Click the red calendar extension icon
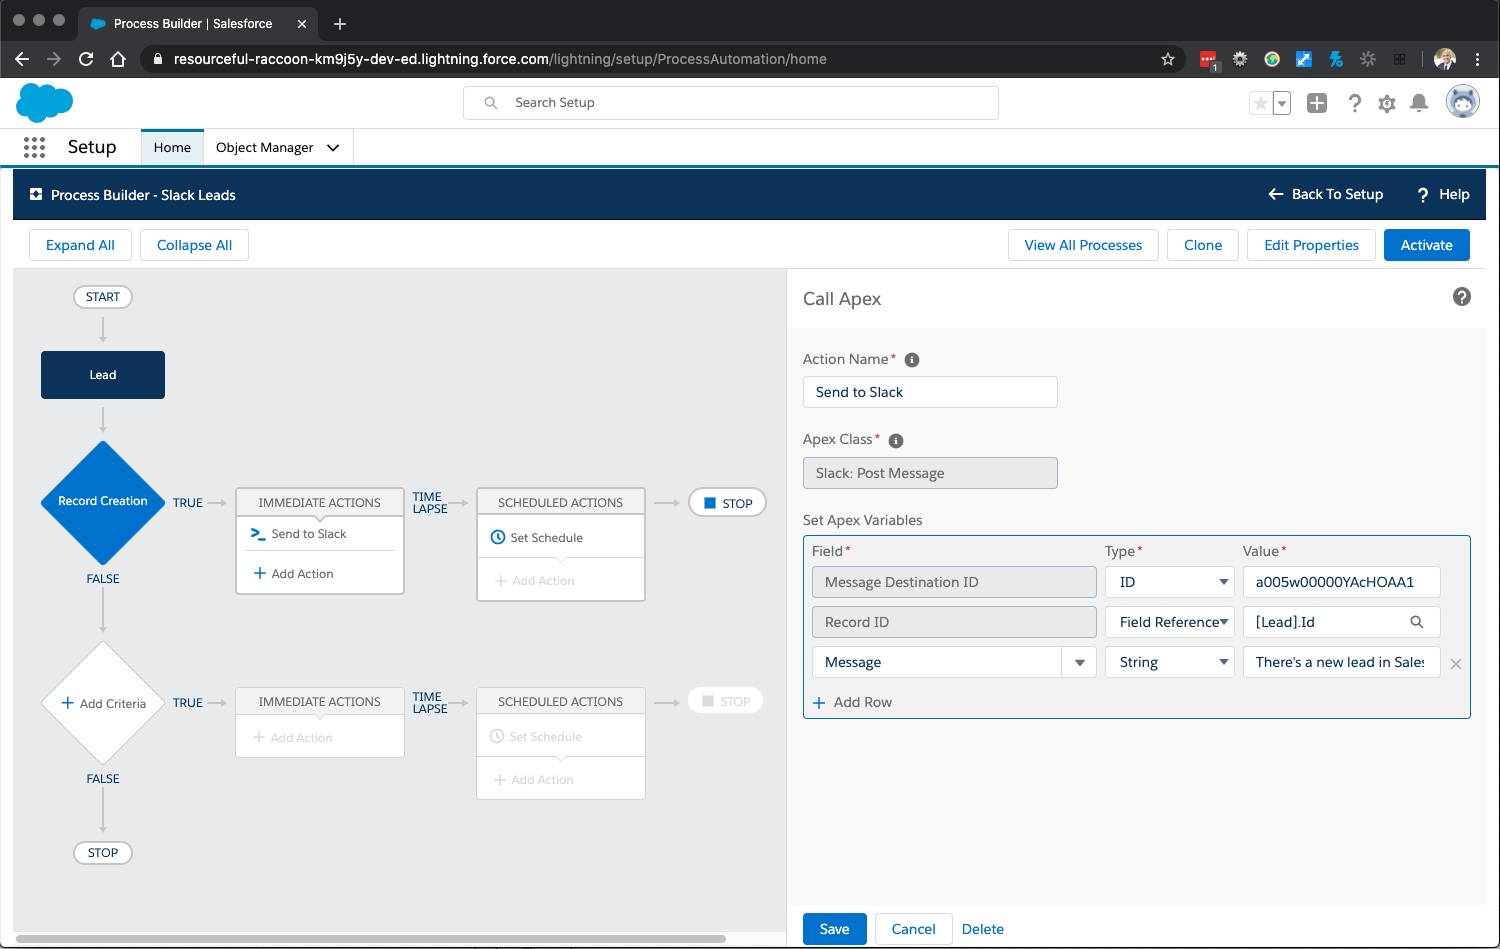 (1208, 59)
